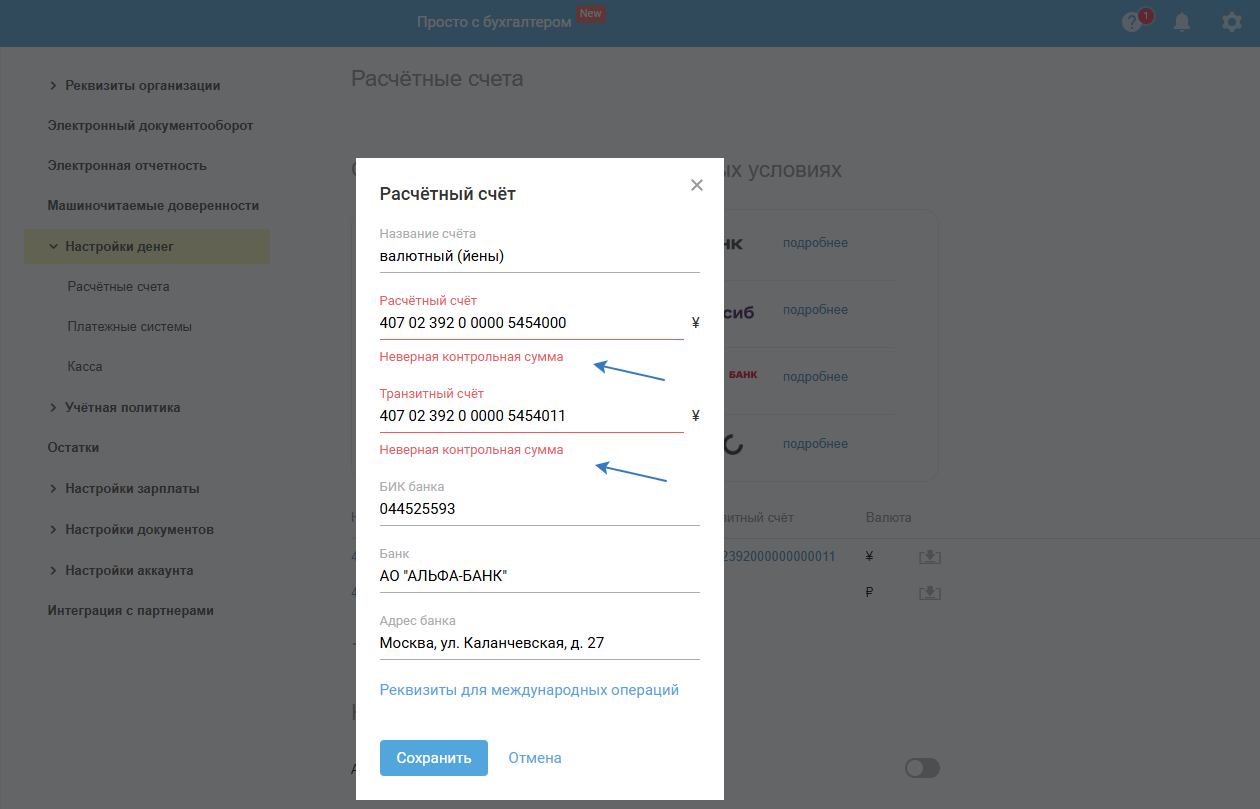Expand Учётная политика section

(53, 408)
